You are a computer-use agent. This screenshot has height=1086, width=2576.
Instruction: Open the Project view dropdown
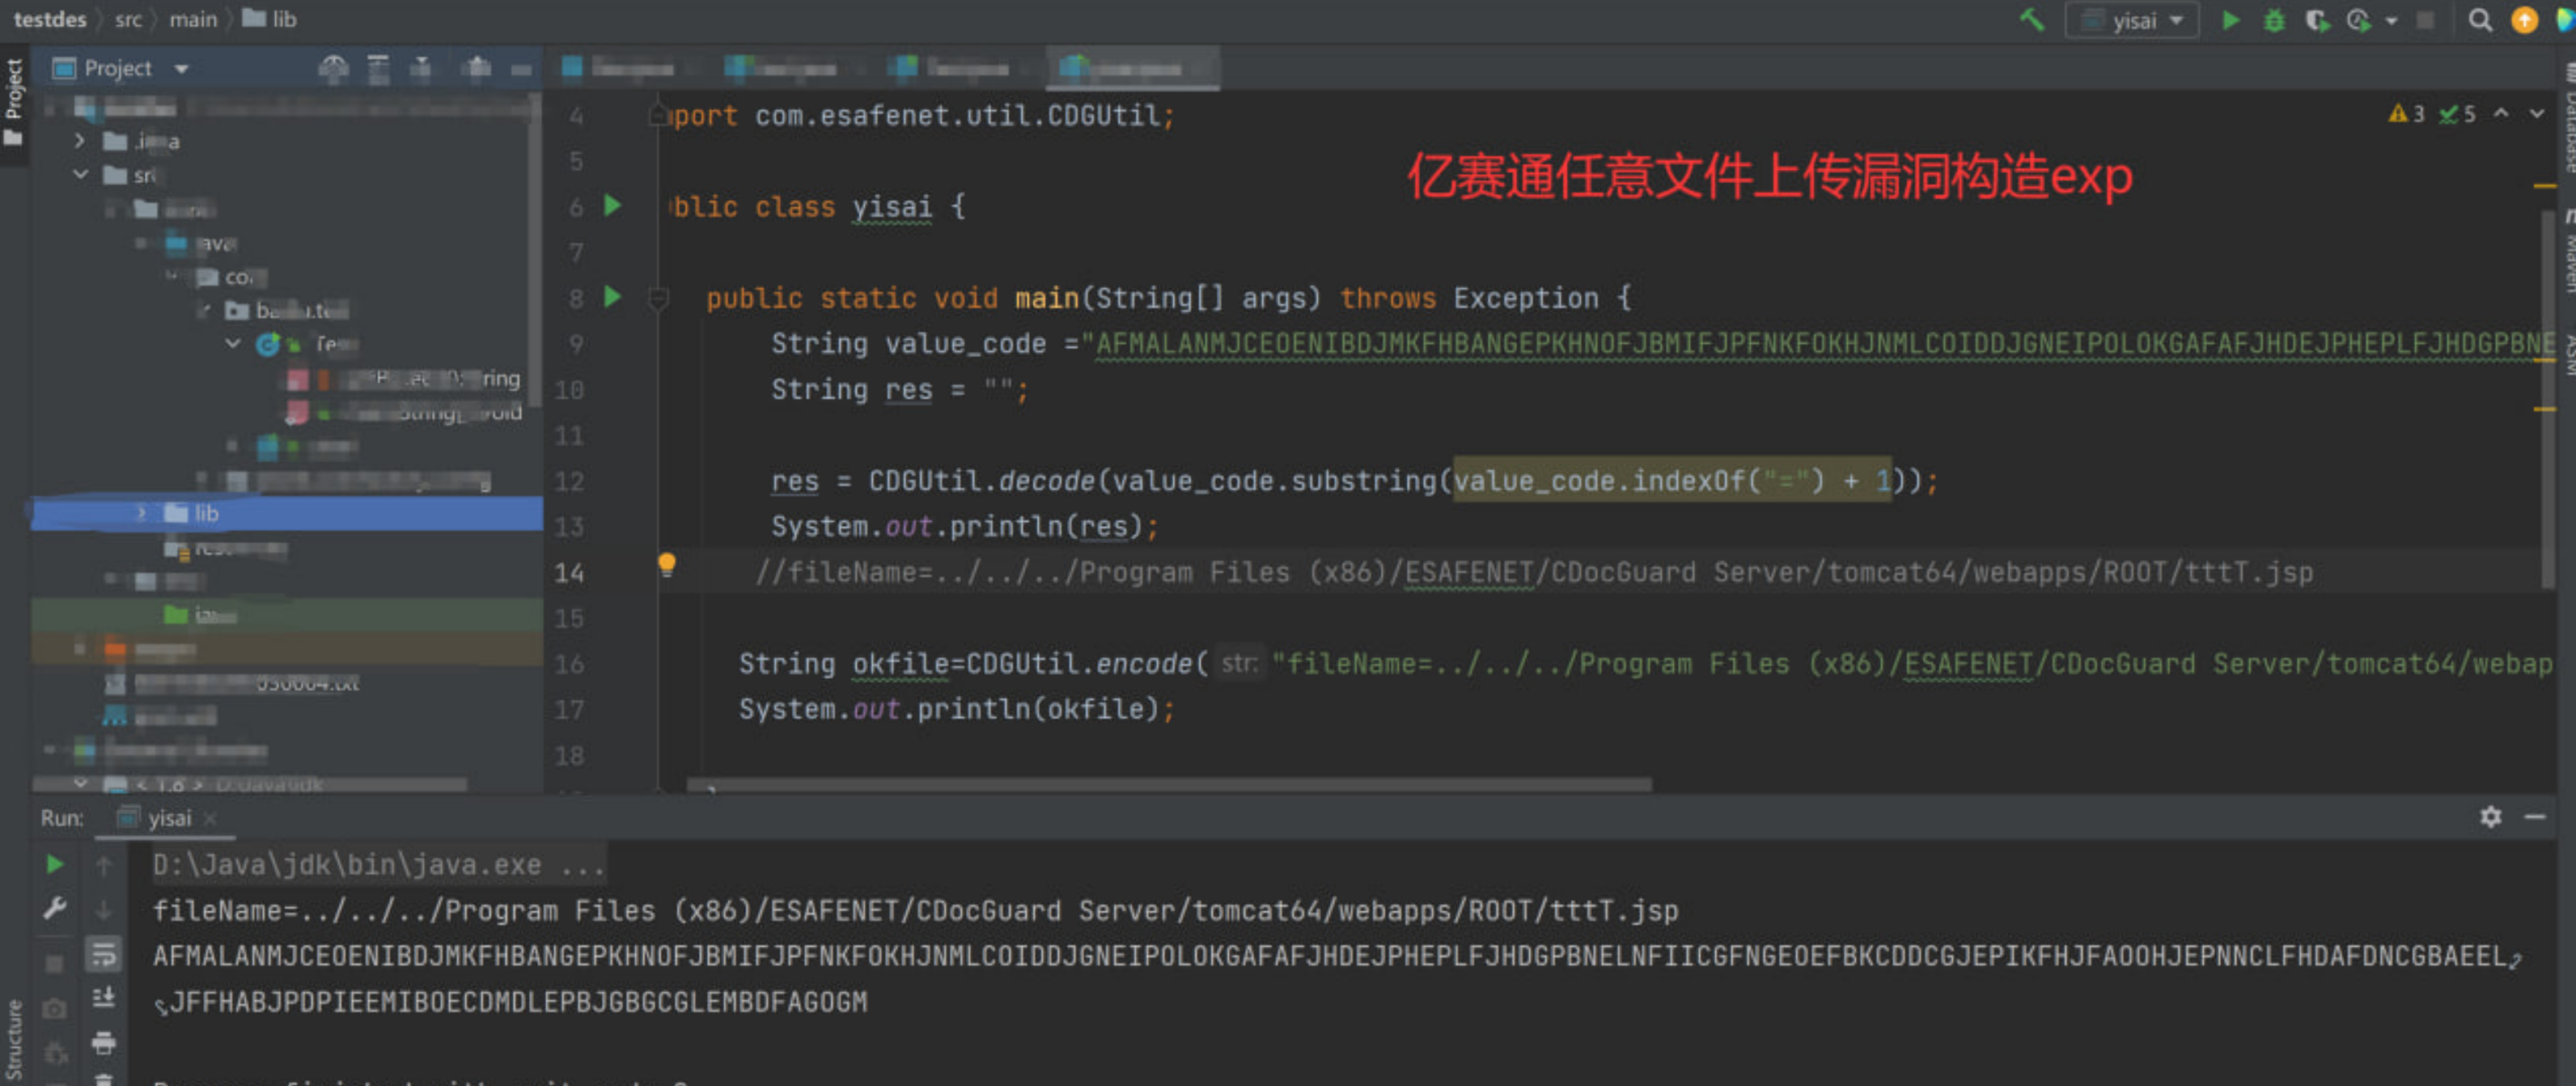coord(181,69)
